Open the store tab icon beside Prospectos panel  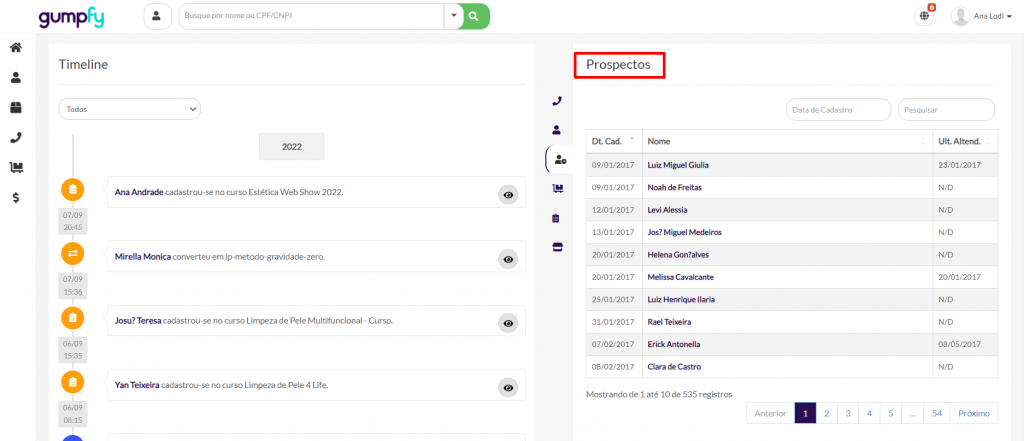point(557,247)
